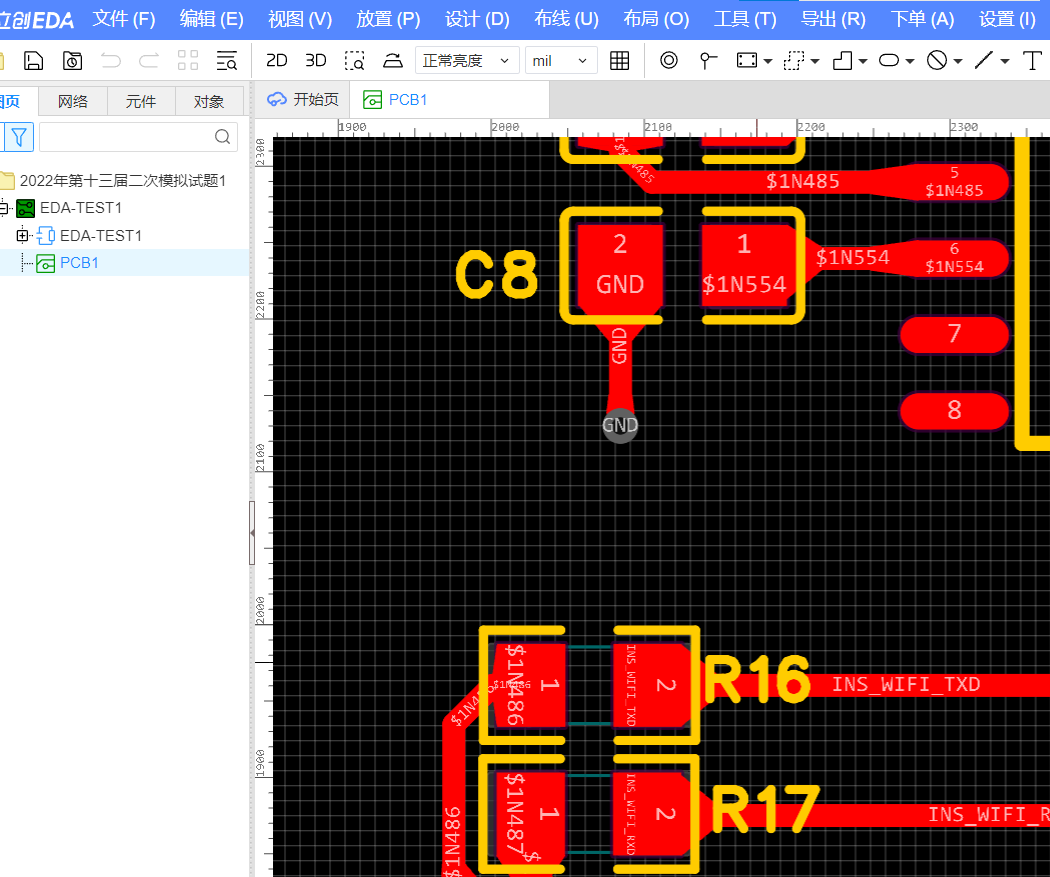The width and height of the screenshot is (1050, 877).
Task: Open the grid settings icon
Action: point(618,60)
